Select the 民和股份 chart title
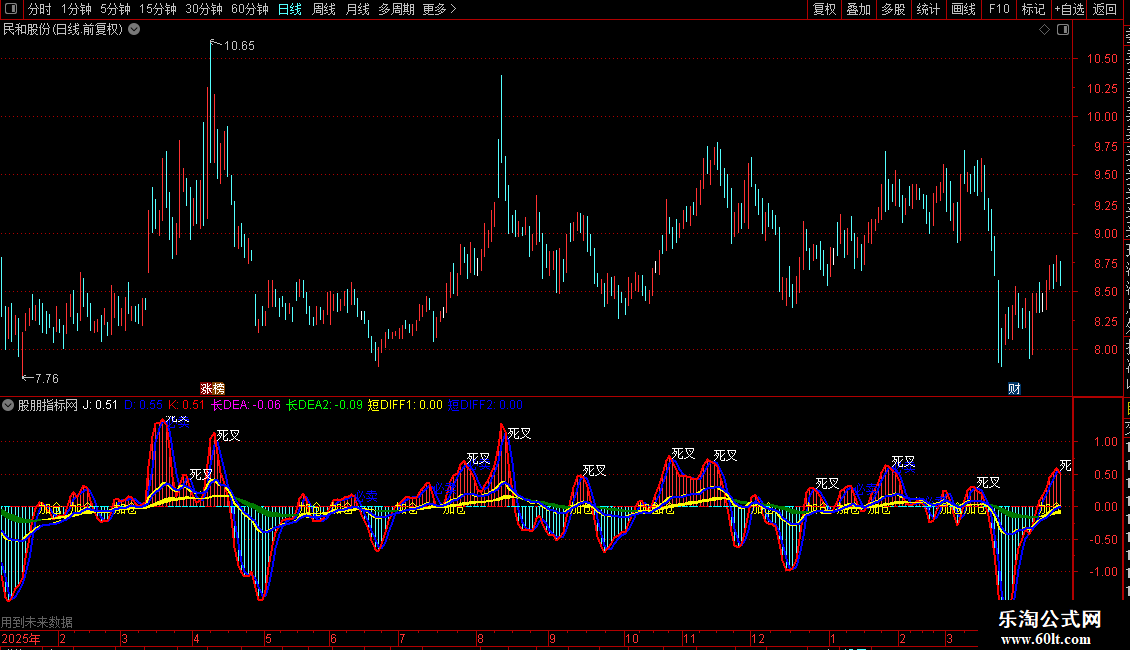1130x650 pixels. click(x=63, y=30)
